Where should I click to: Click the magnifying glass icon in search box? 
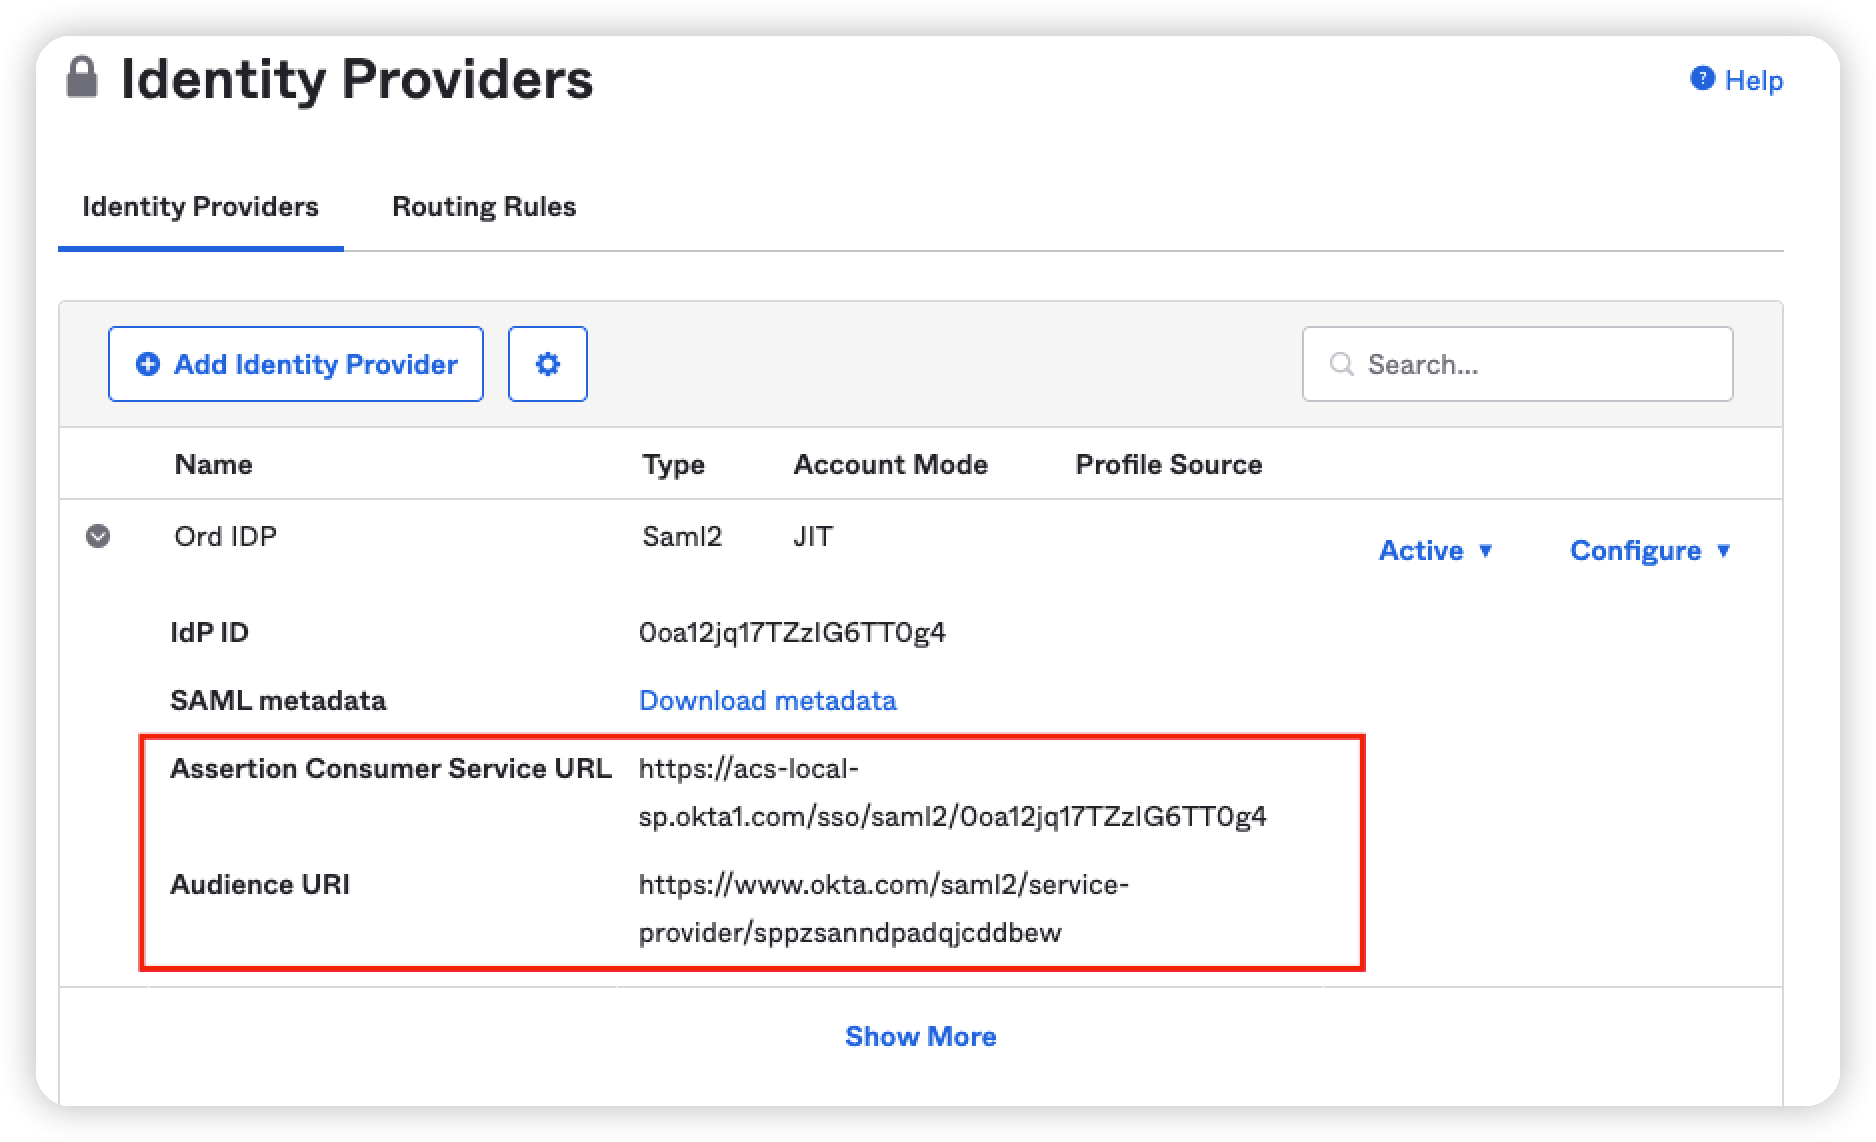click(x=1342, y=364)
